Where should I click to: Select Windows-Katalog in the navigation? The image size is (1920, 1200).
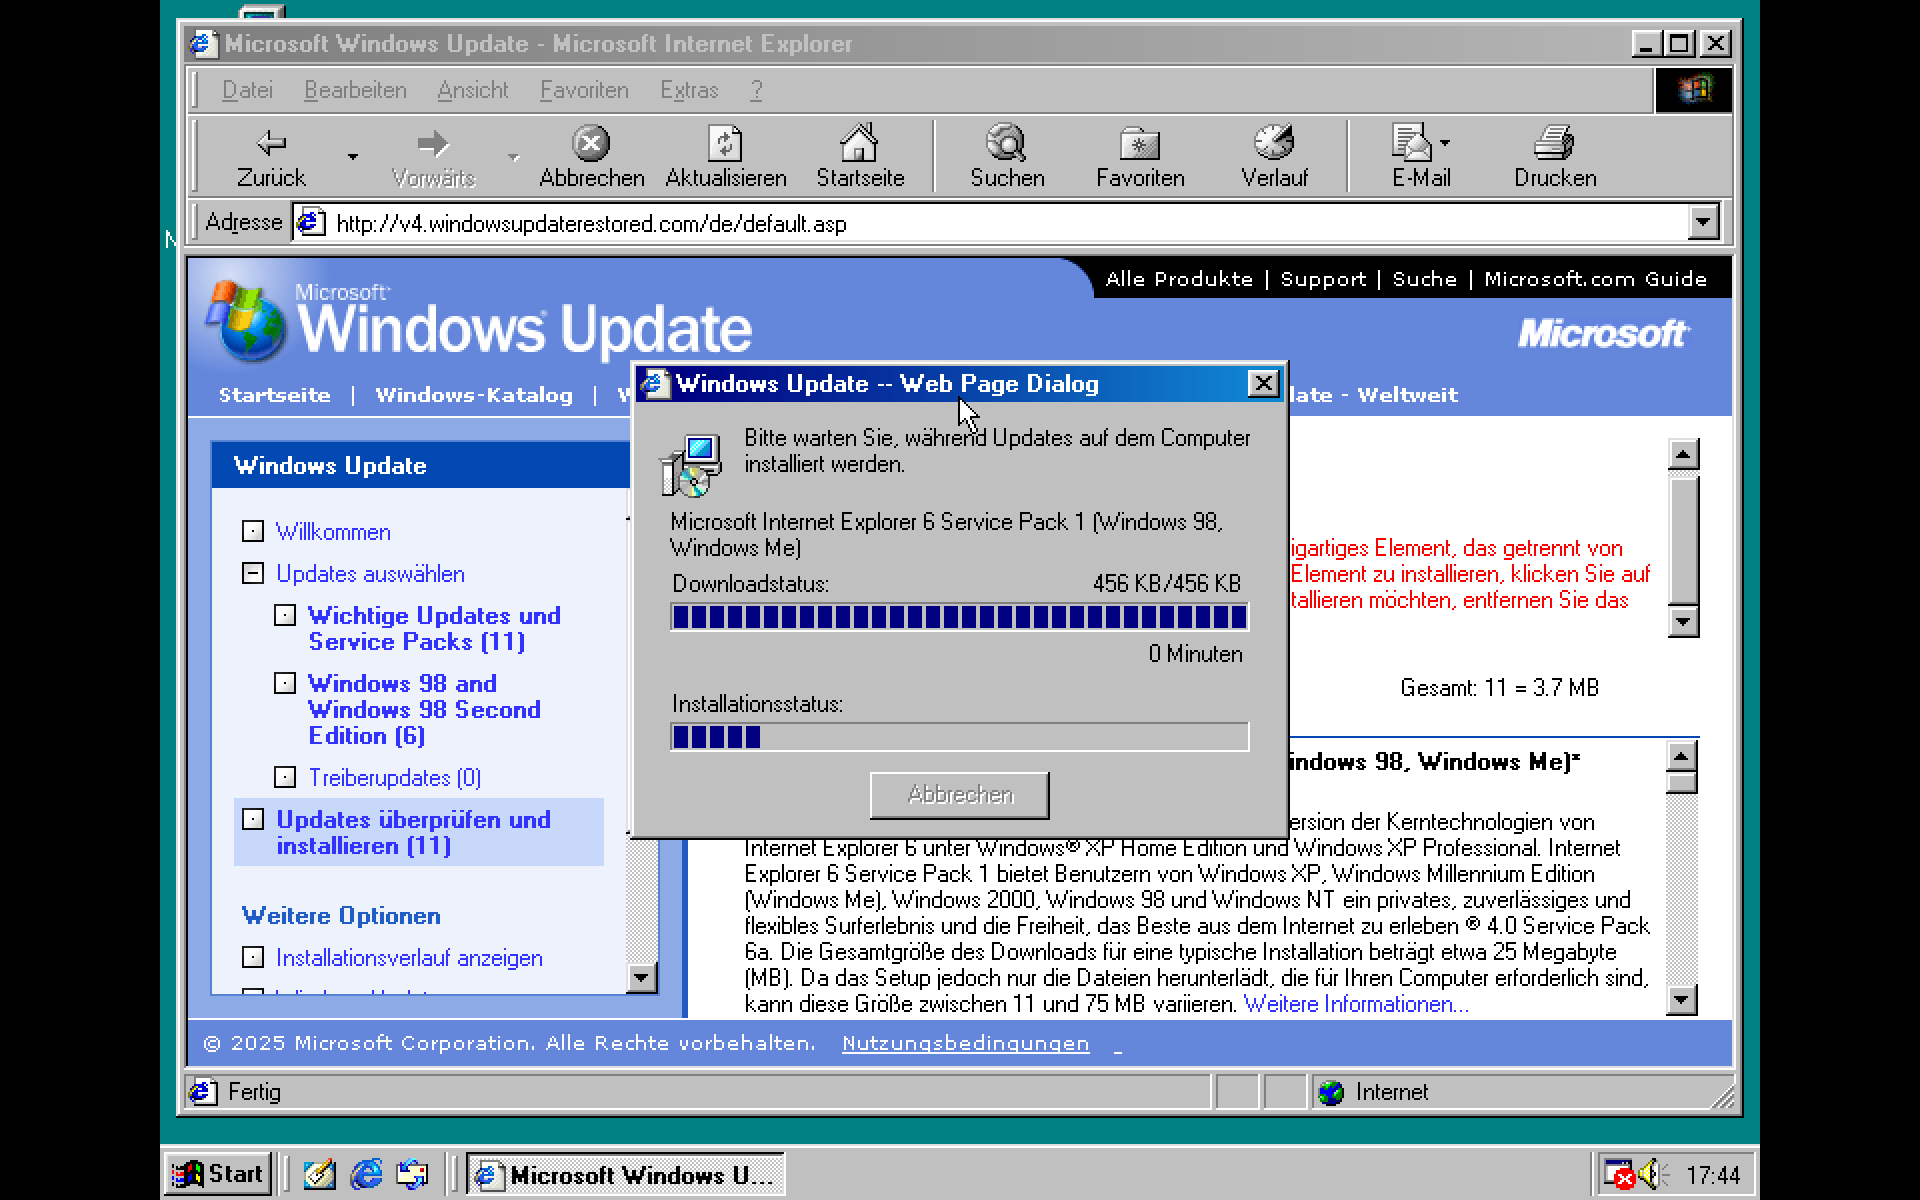475,394
